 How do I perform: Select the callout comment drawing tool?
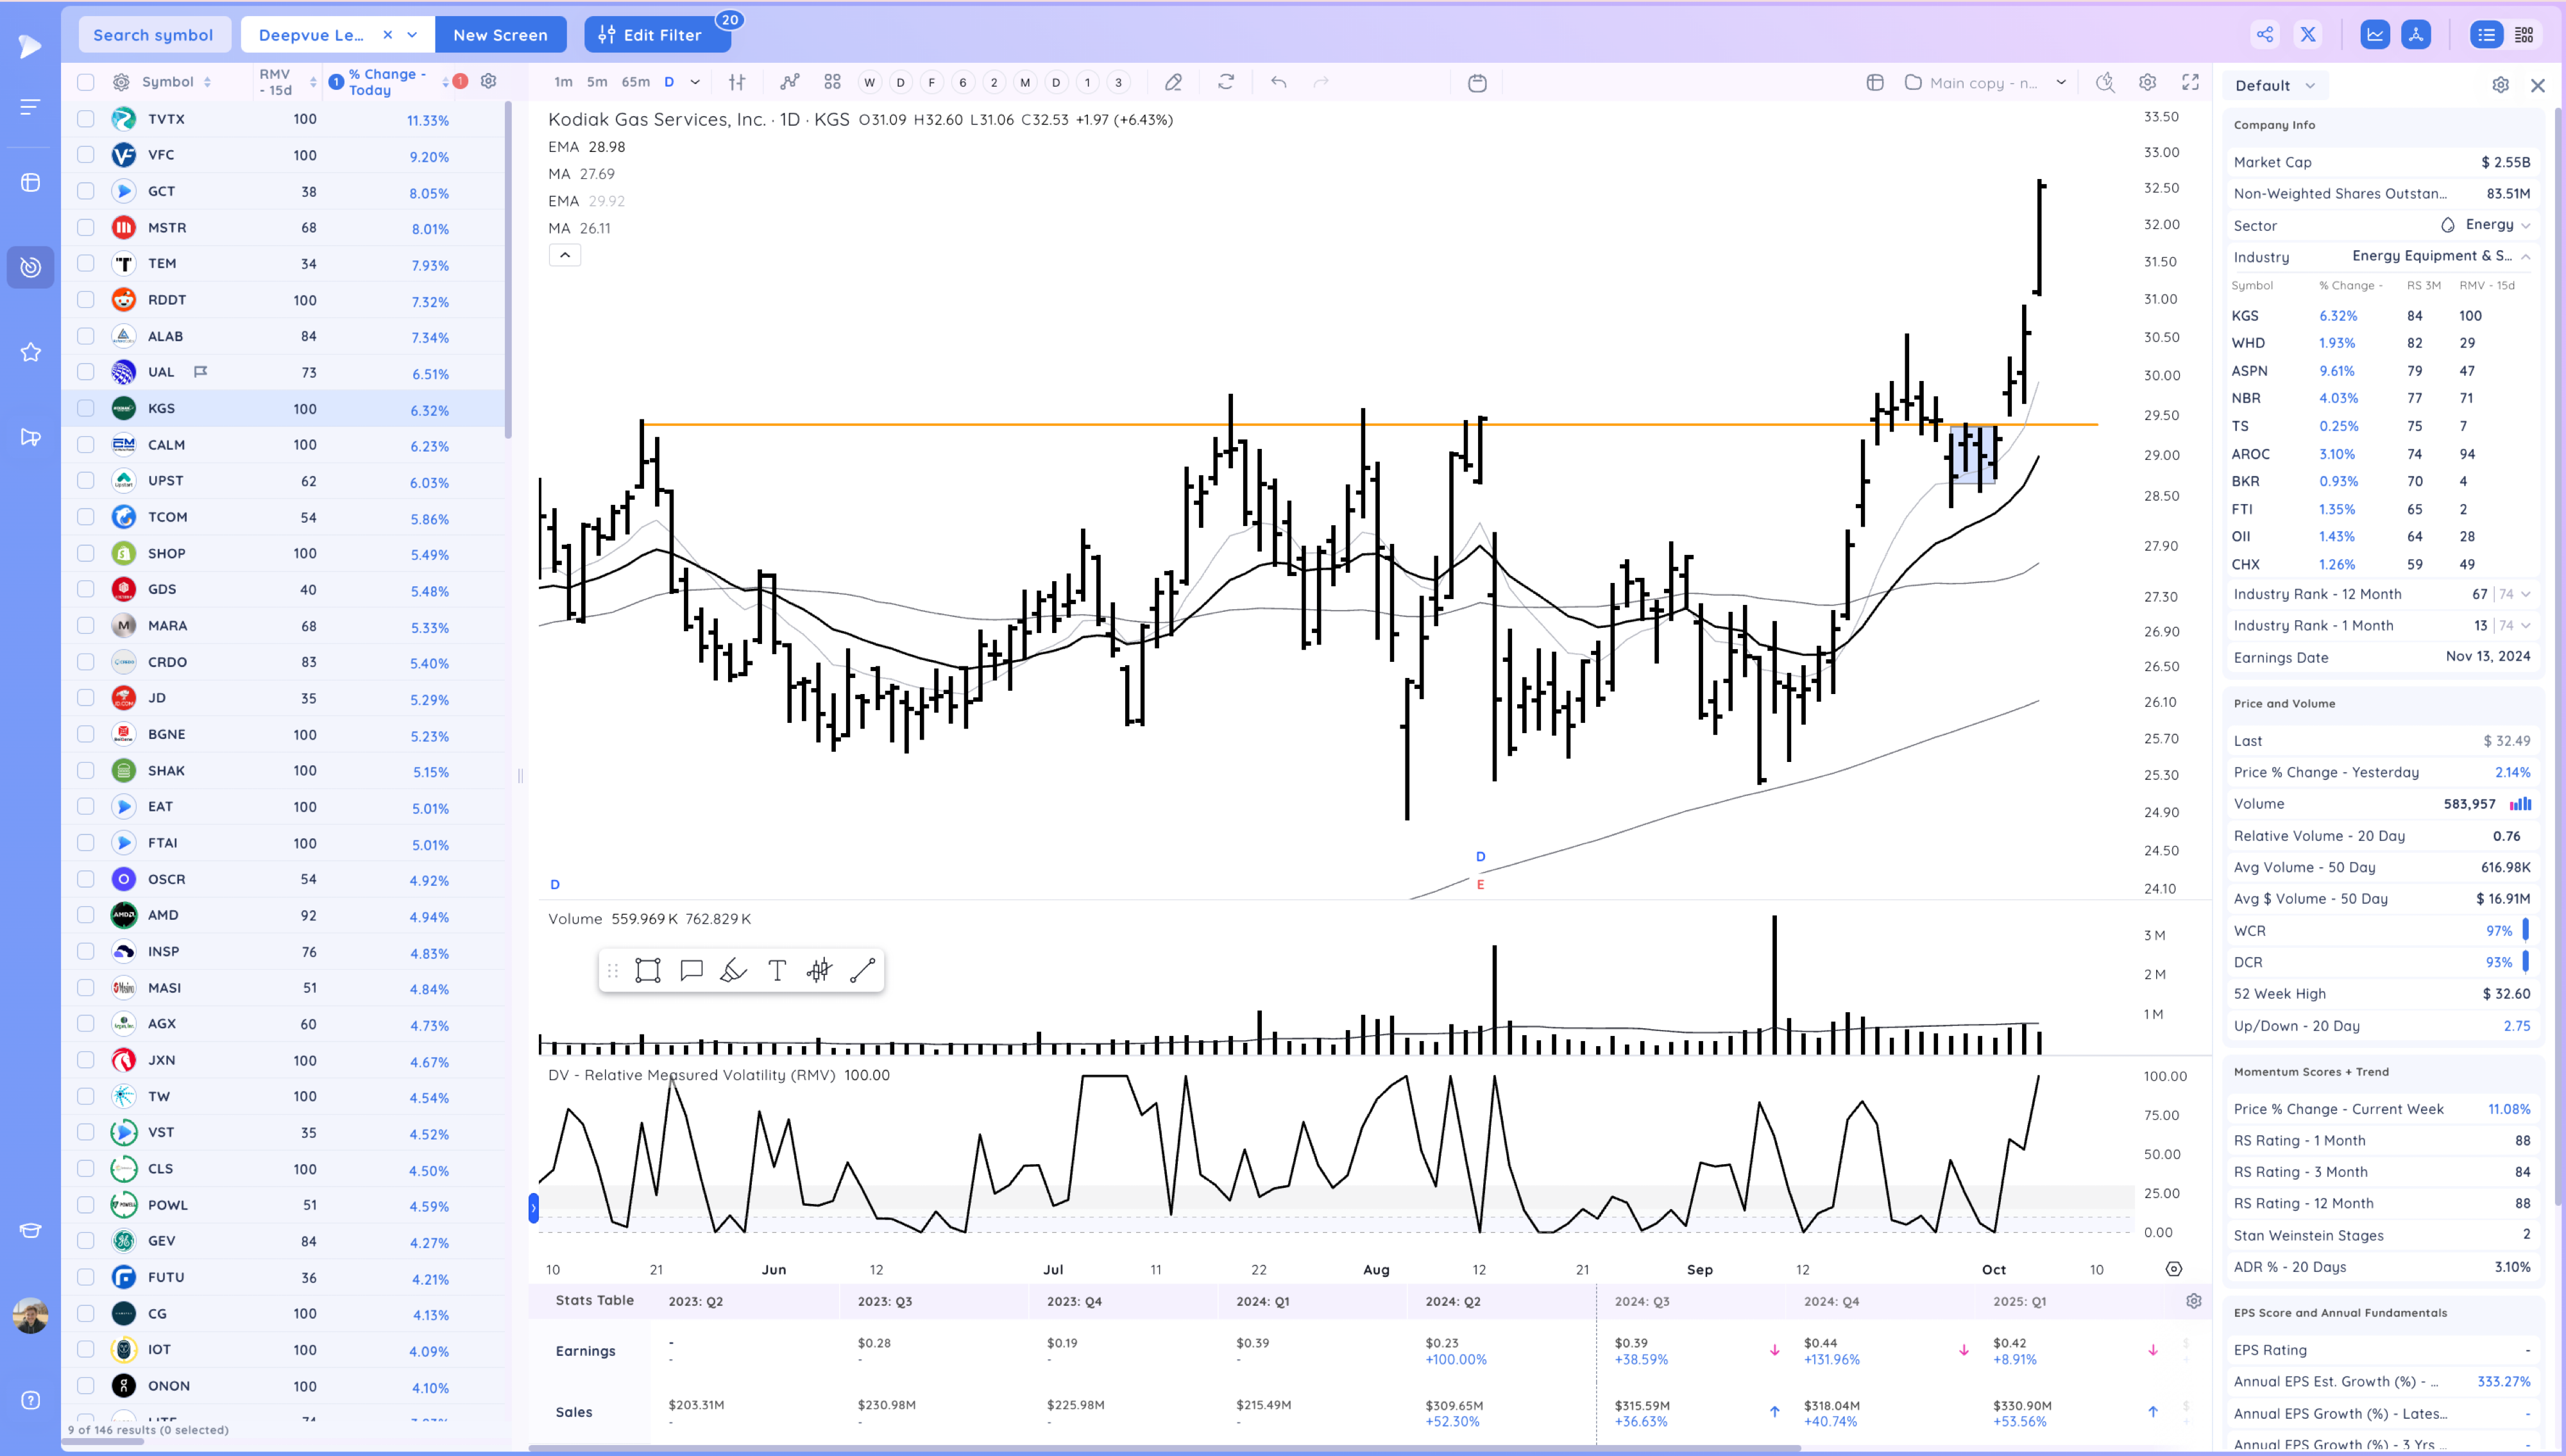click(691, 969)
